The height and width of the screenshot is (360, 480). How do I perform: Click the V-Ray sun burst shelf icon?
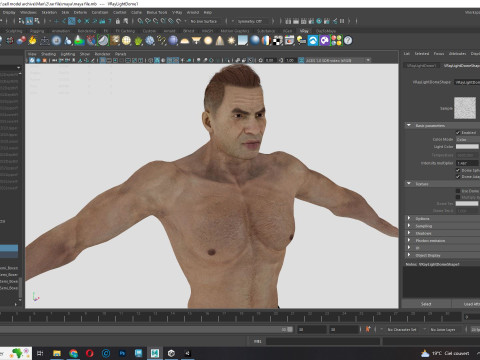231,41
